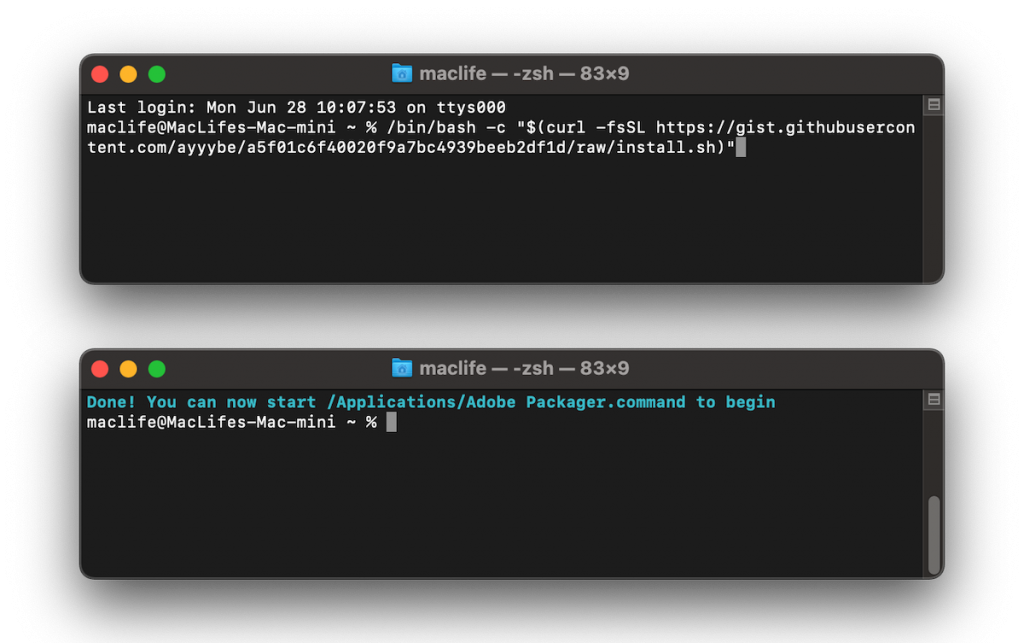Image resolution: width=1024 pixels, height=643 pixels.
Task: Click the cursor block after install.sh
Action: click(x=741, y=149)
